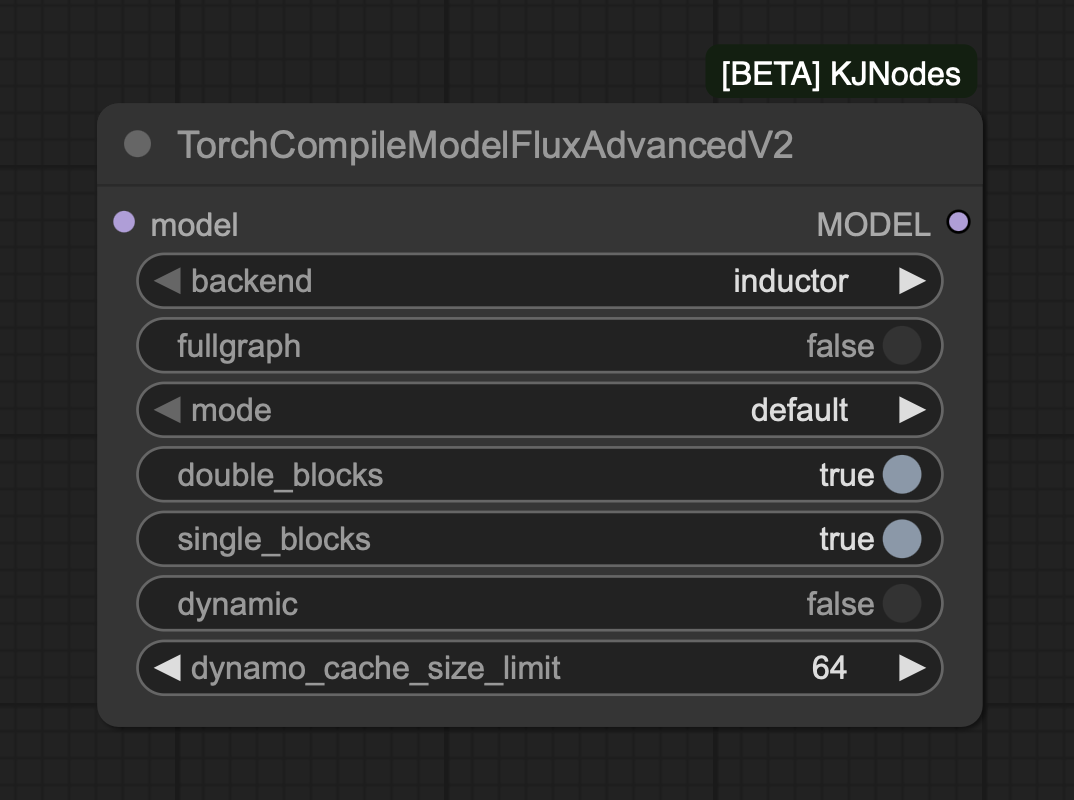Click the [BETA] KJNodes badge
Image resolution: width=1074 pixels, height=800 pixels.
pyautogui.click(x=840, y=74)
